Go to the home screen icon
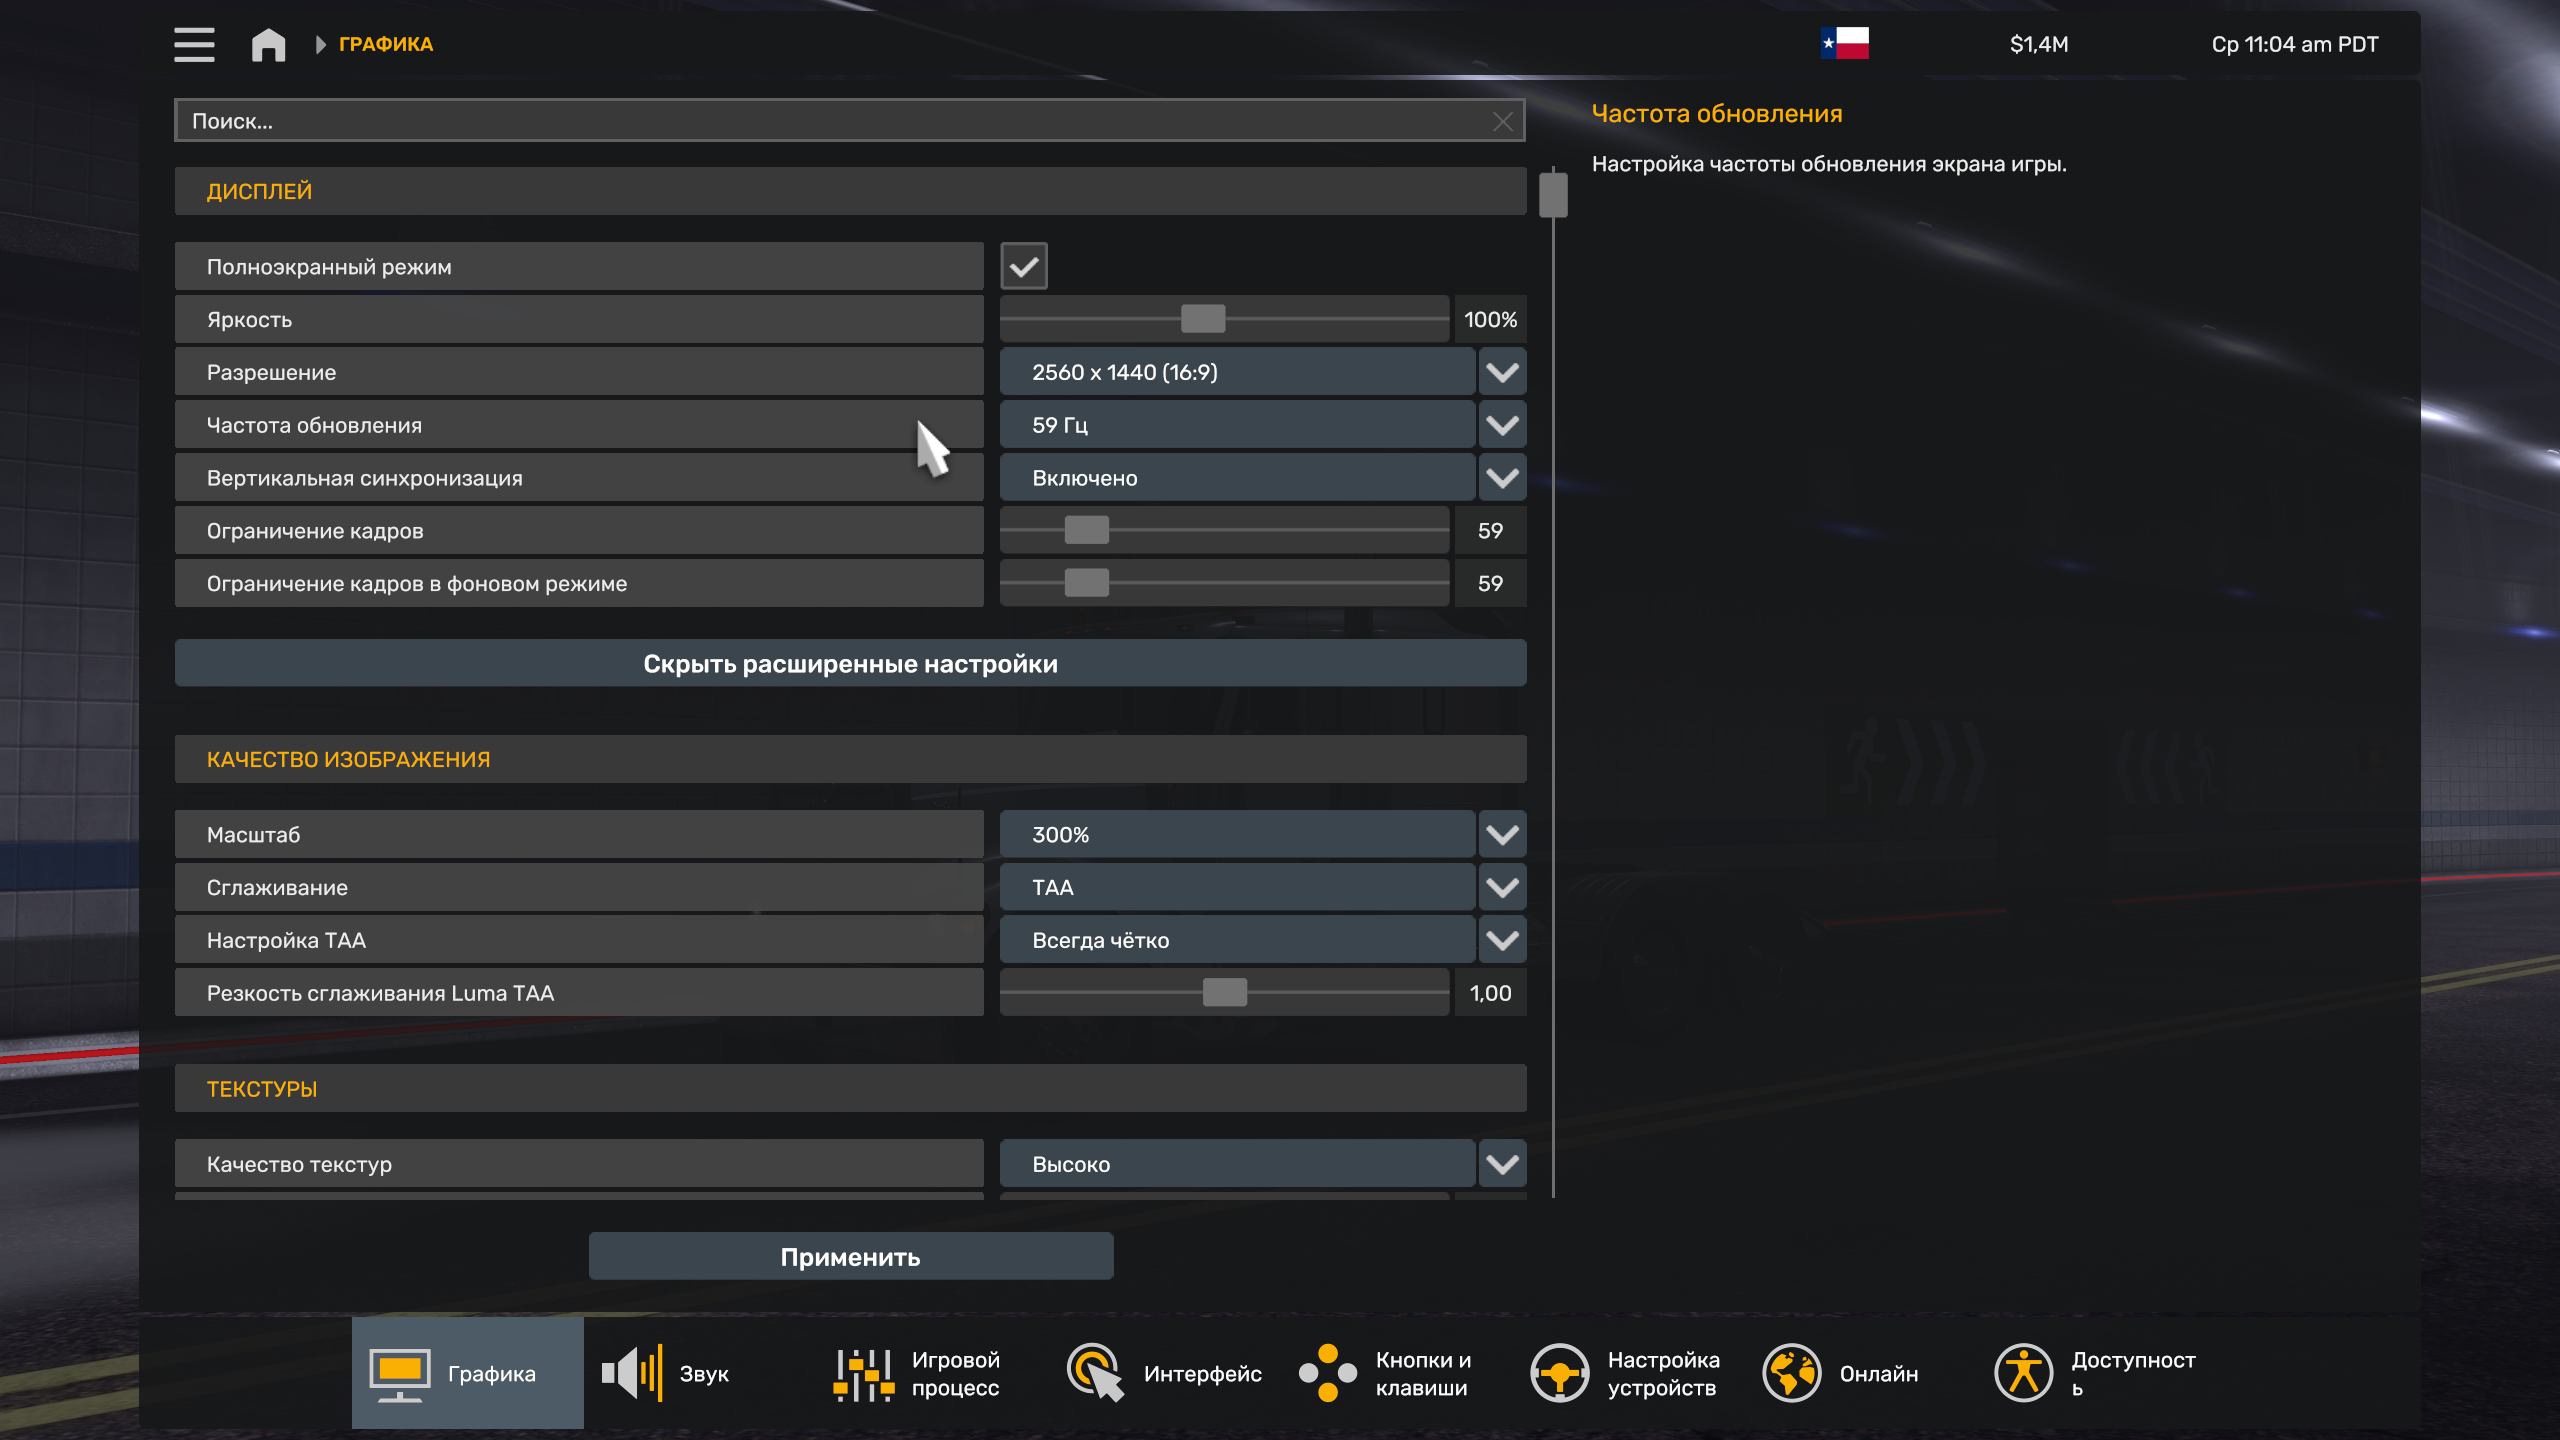 coord(268,44)
